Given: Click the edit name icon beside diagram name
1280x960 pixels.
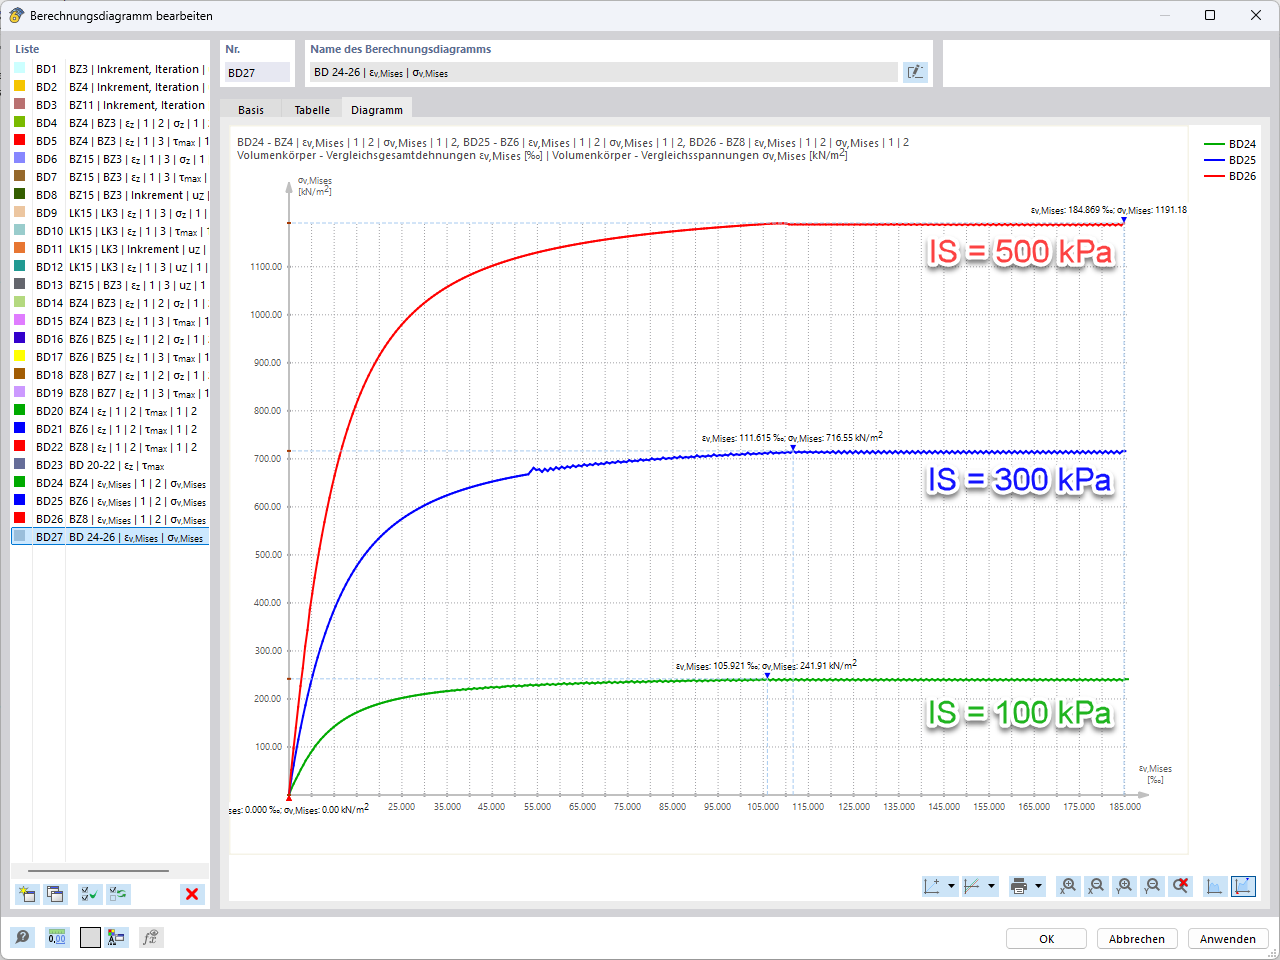Looking at the screenshot, I should pyautogui.click(x=915, y=72).
